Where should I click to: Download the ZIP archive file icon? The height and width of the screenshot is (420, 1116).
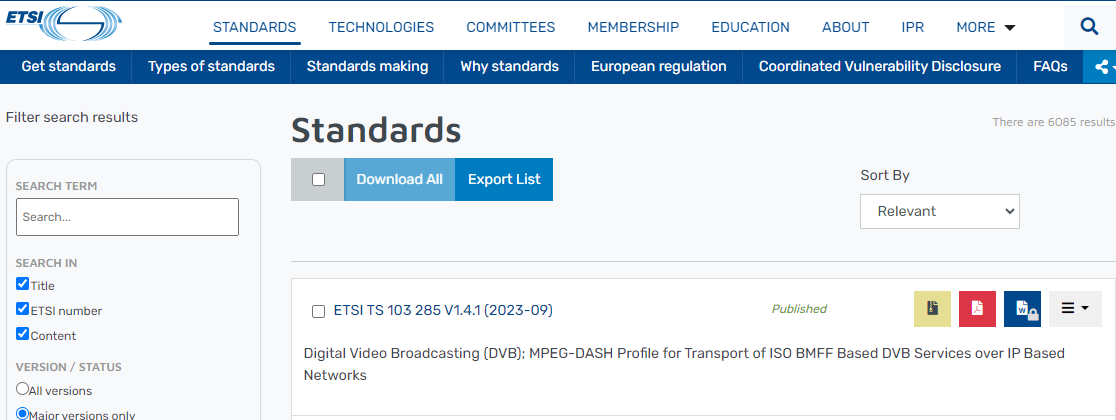point(932,309)
